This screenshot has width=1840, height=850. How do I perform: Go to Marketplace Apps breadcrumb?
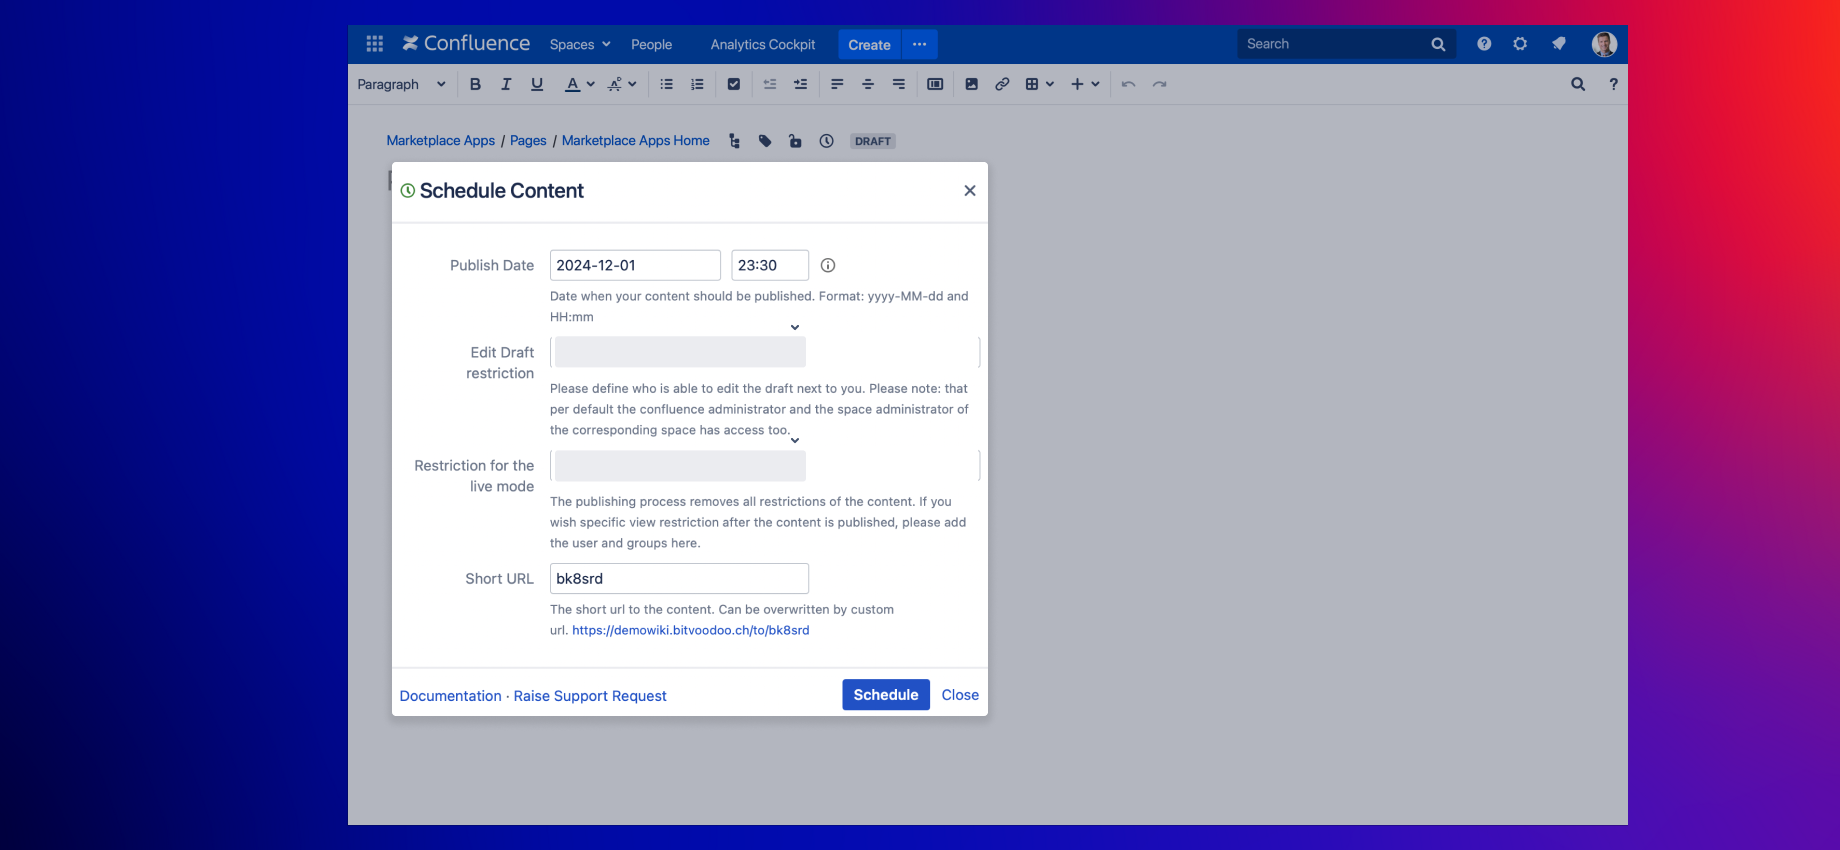(x=441, y=141)
